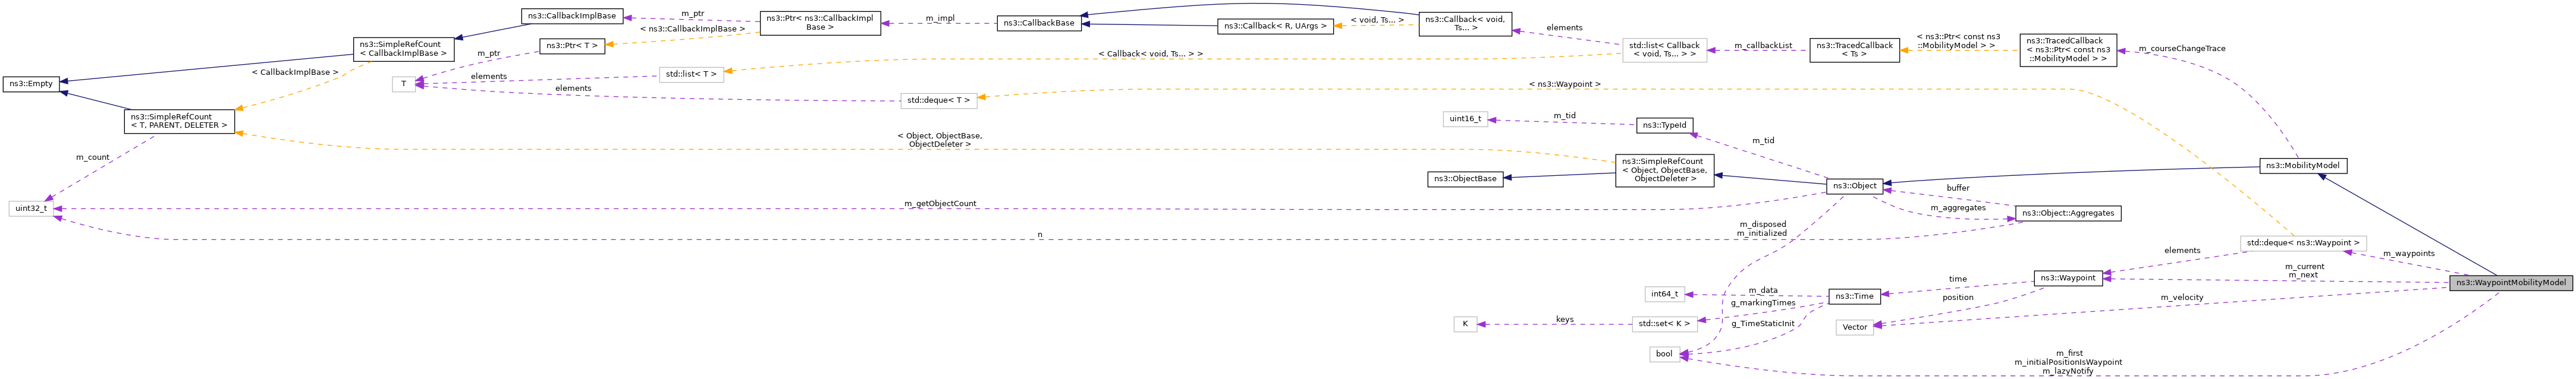Select the ns3::Callback< void, Ts... > node
Image resolution: width=2576 pixels, height=379 pixels.
pos(1465,24)
